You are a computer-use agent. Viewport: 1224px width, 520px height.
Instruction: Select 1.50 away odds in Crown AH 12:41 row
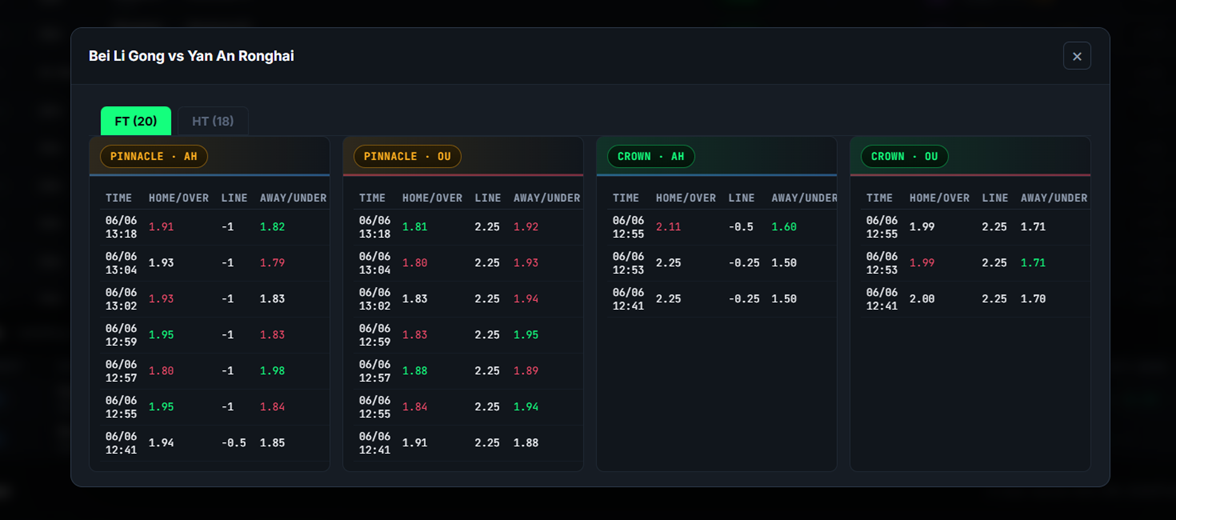tap(784, 299)
